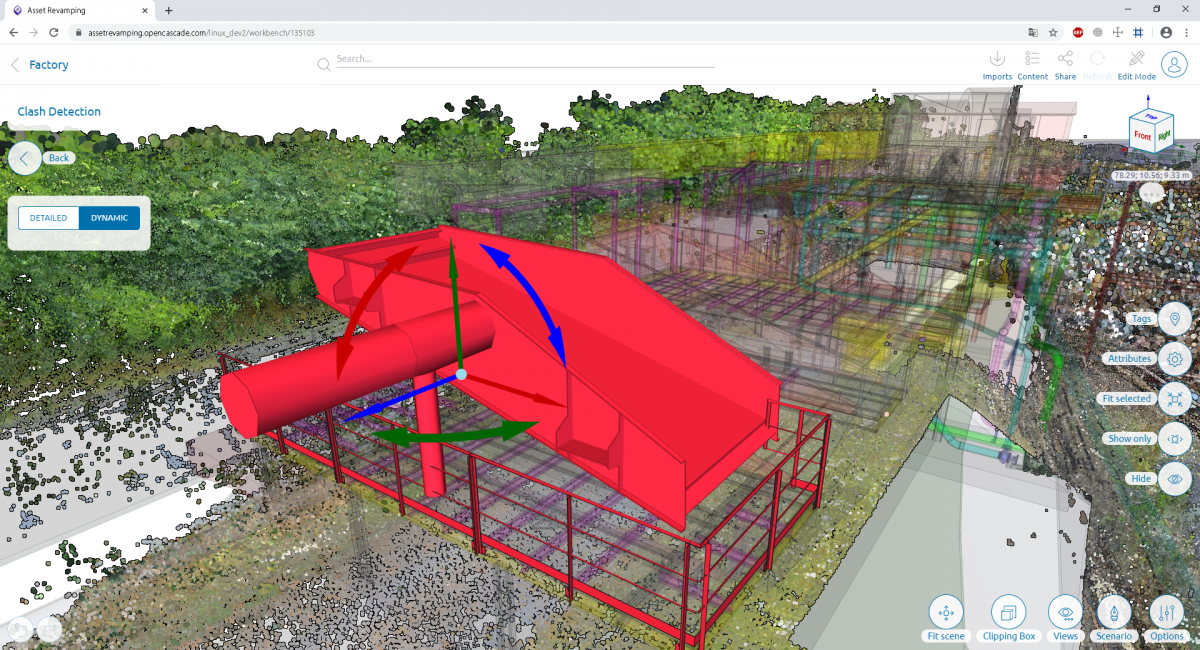This screenshot has height=650, width=1200.
Task: Click the Share icon
Action: point(1065,60)
